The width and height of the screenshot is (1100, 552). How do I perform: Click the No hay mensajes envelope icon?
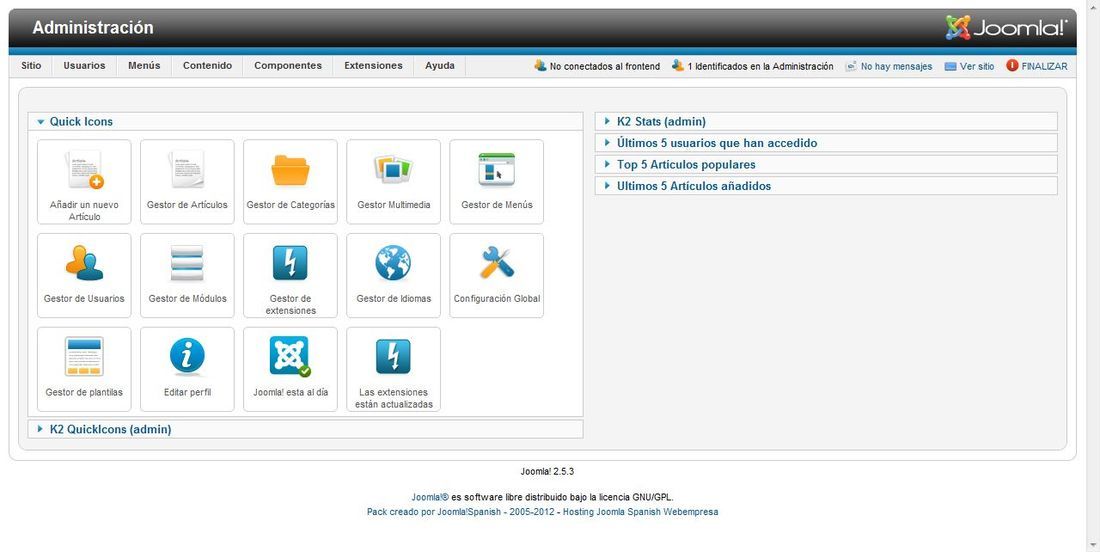(x=851, y=66)
